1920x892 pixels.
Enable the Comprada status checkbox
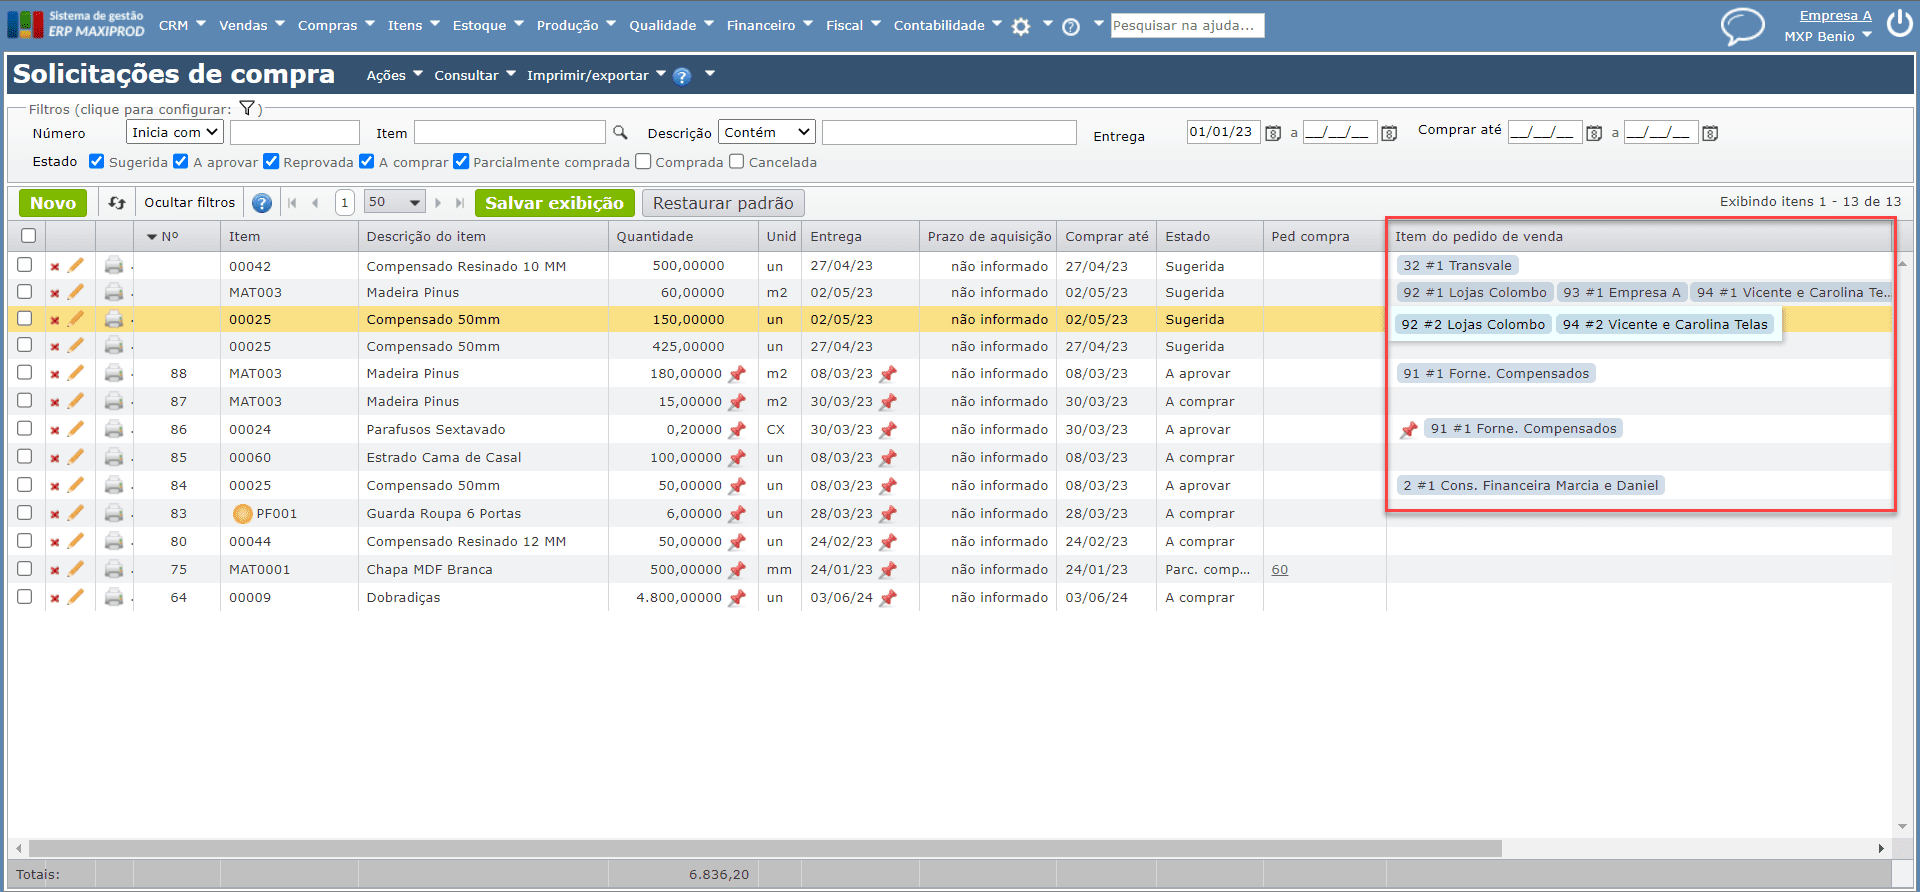[644, 162]
